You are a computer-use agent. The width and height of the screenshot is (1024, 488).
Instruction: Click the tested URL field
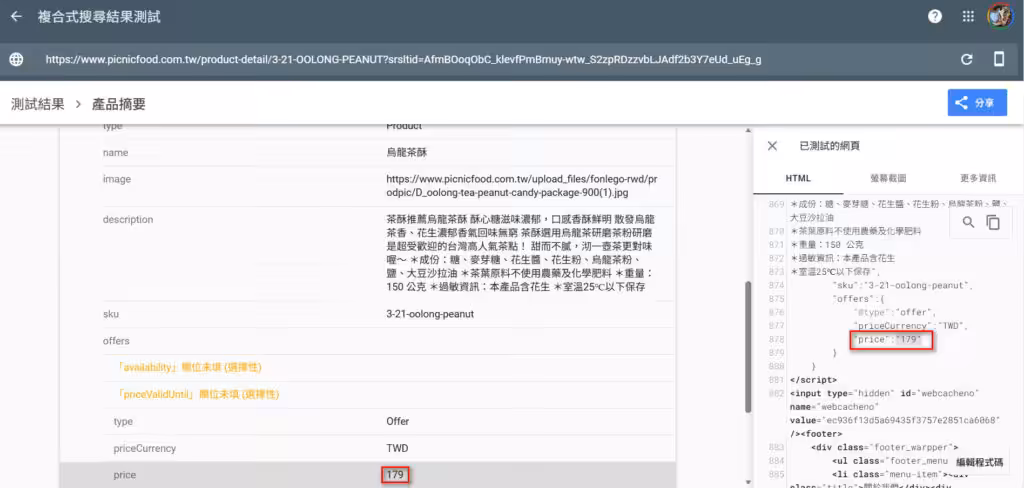click(403, 59)
